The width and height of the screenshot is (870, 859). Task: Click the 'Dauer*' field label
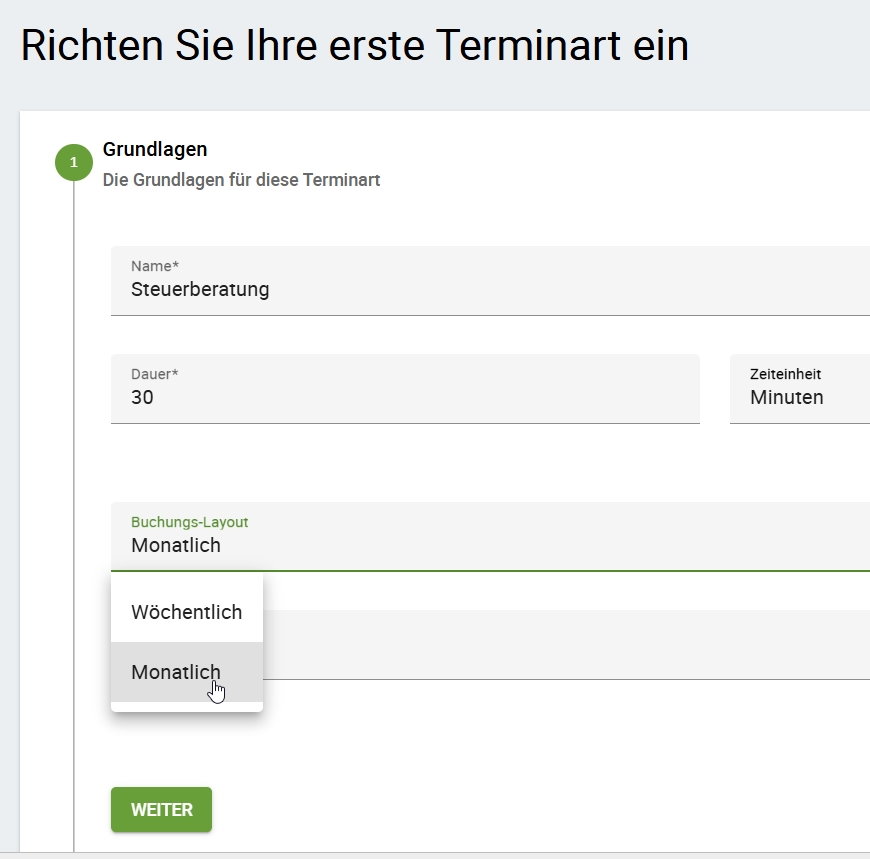tap(154, 374)
